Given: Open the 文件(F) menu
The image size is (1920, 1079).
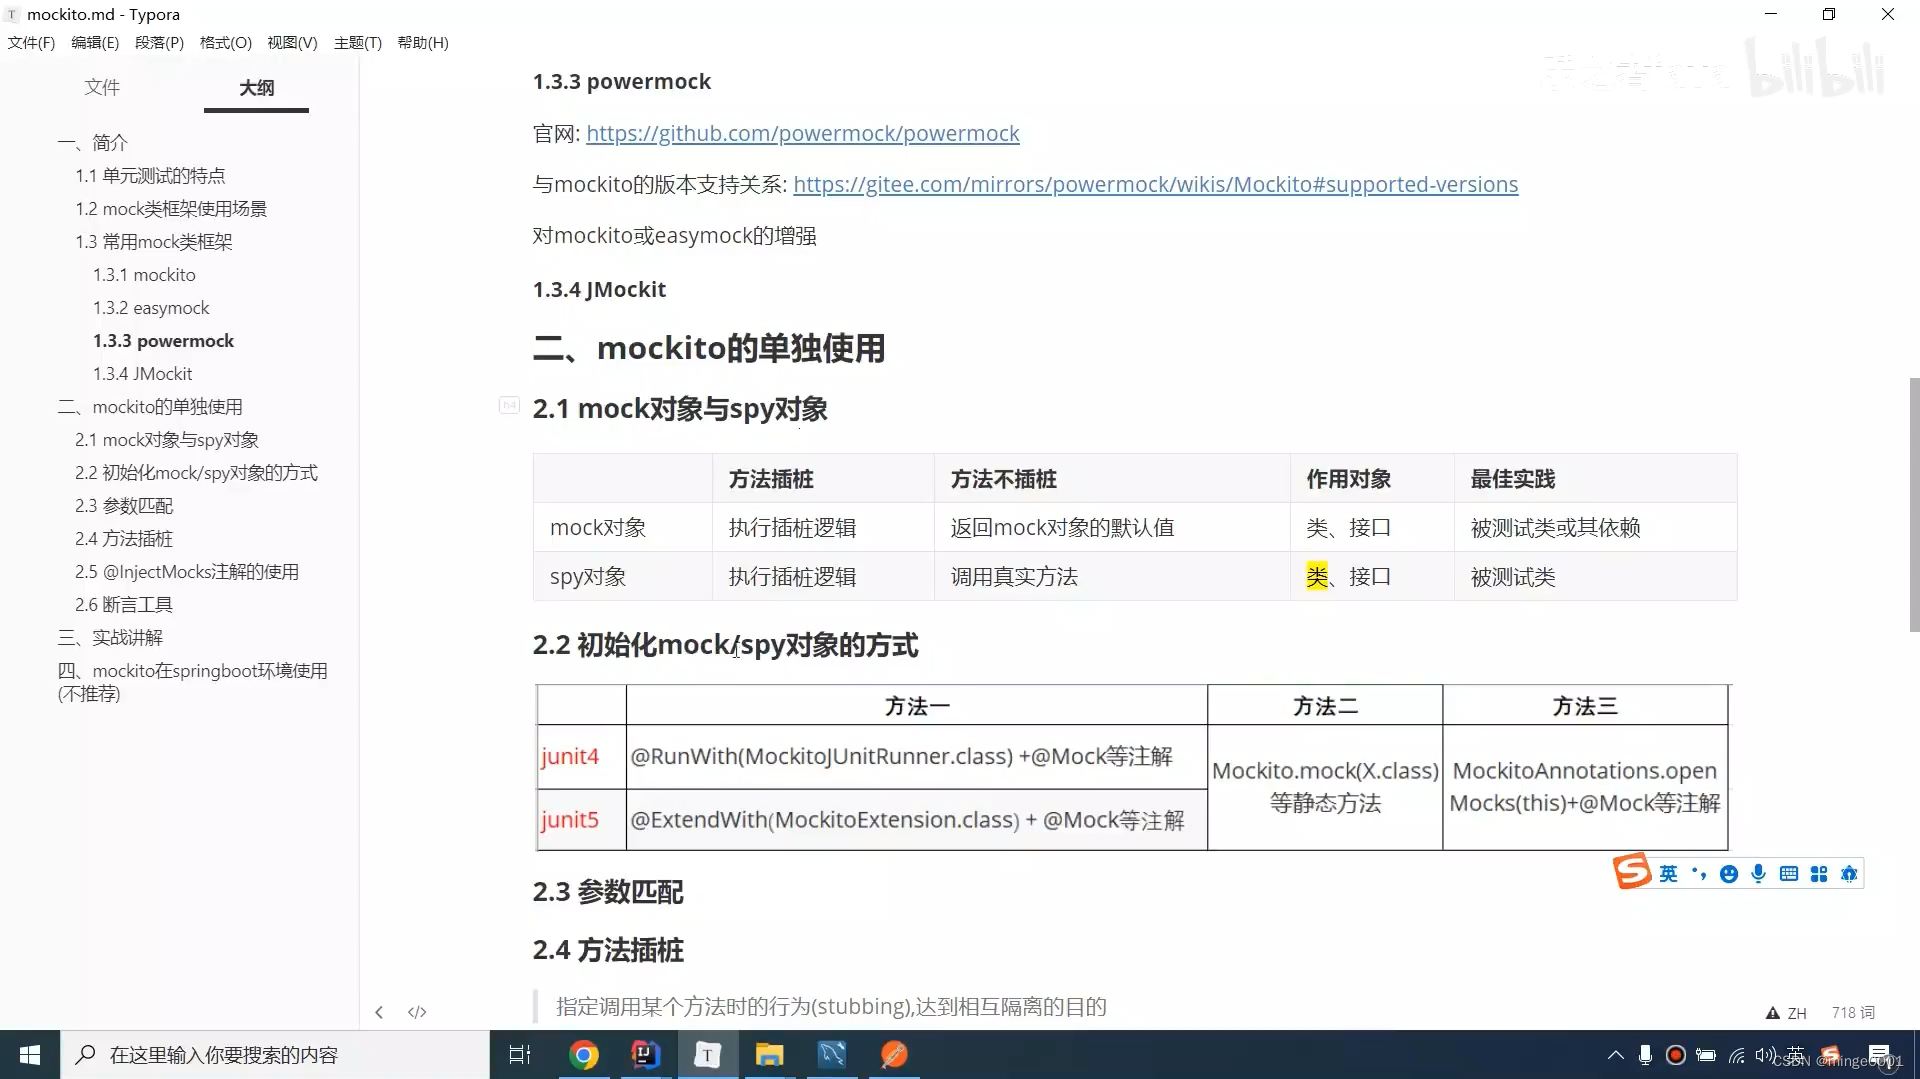Looking at the screenshot, I should (31, 42).
